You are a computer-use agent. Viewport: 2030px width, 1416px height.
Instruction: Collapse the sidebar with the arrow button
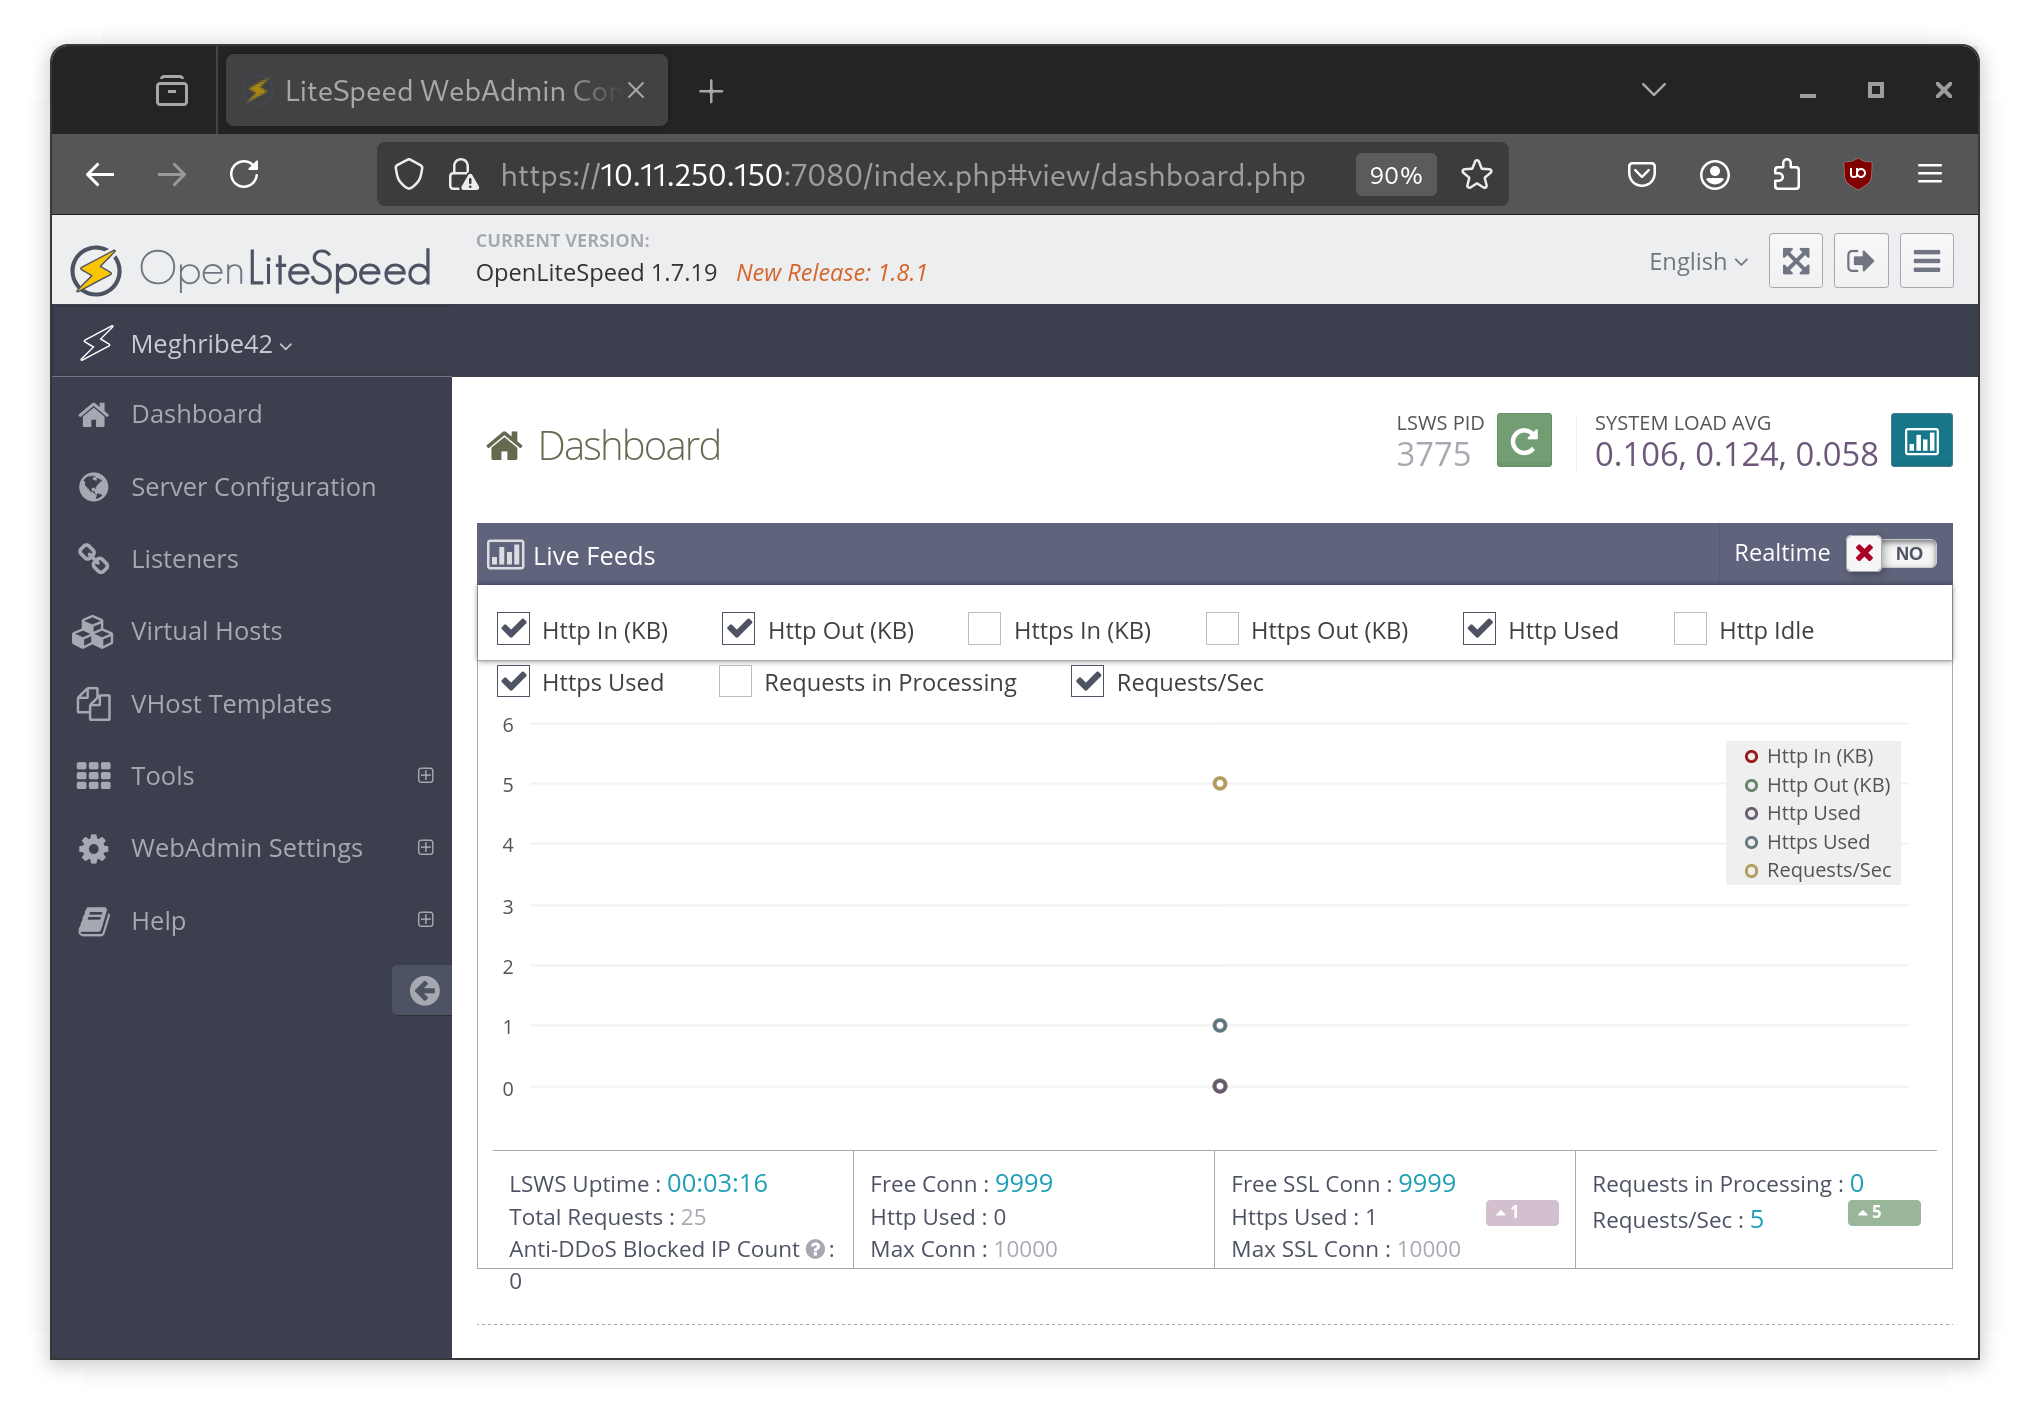[x=423, y=991]
